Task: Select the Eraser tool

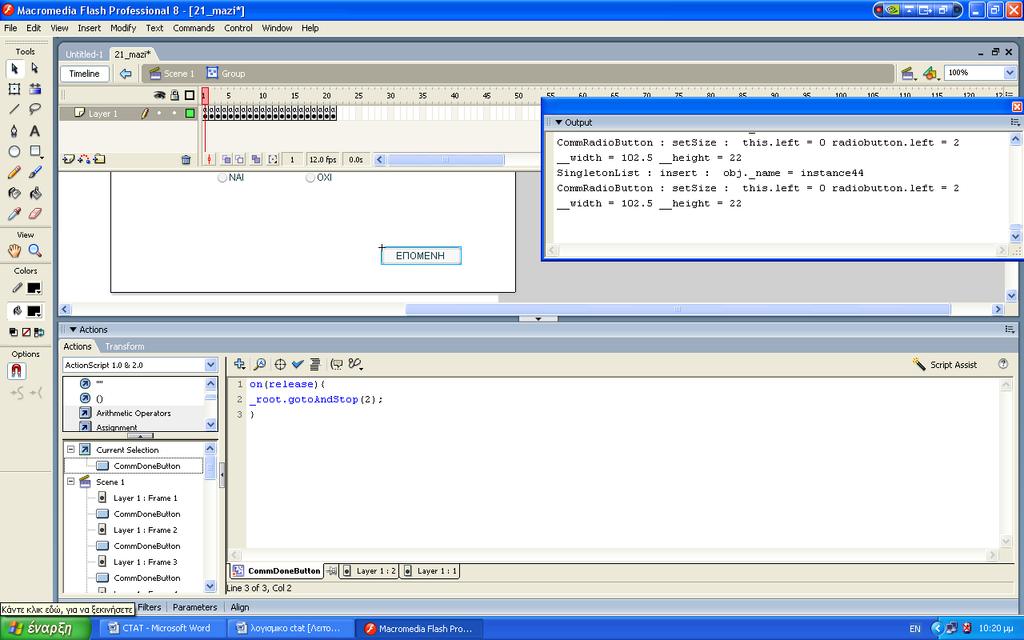Action: (35, 214)
